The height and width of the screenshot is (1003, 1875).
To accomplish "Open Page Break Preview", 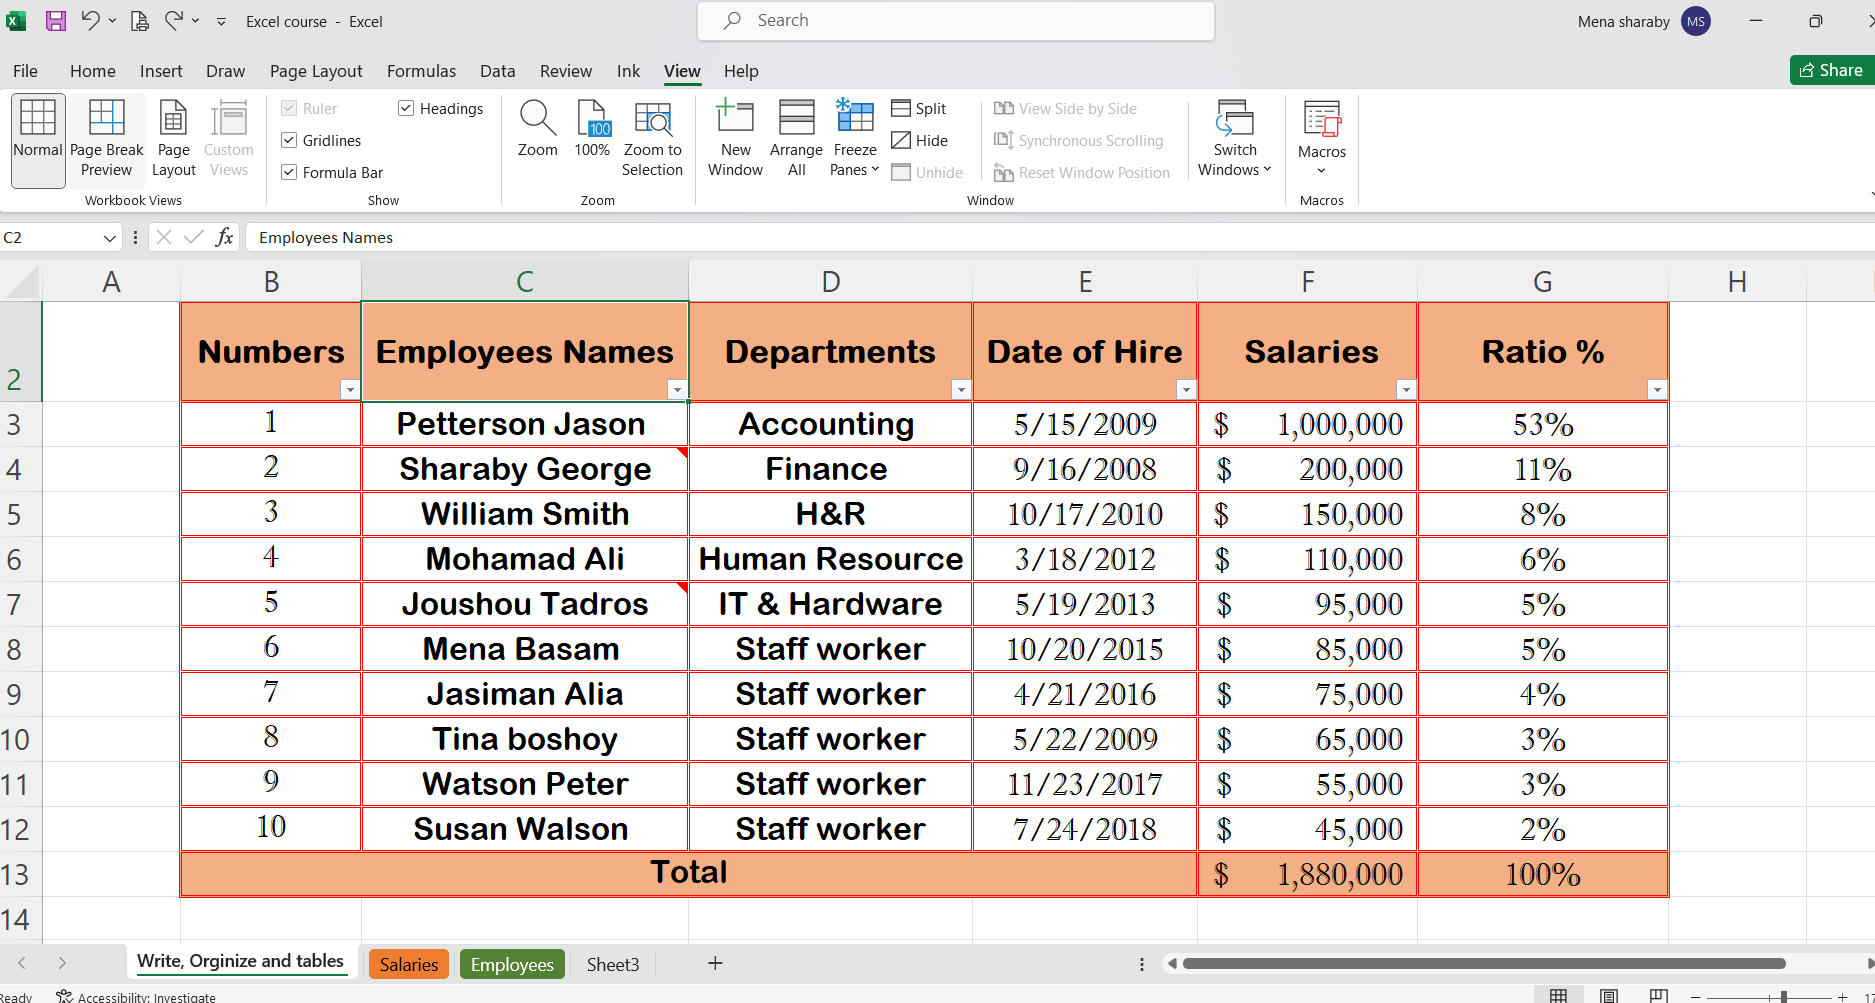I will pos(107,140).
